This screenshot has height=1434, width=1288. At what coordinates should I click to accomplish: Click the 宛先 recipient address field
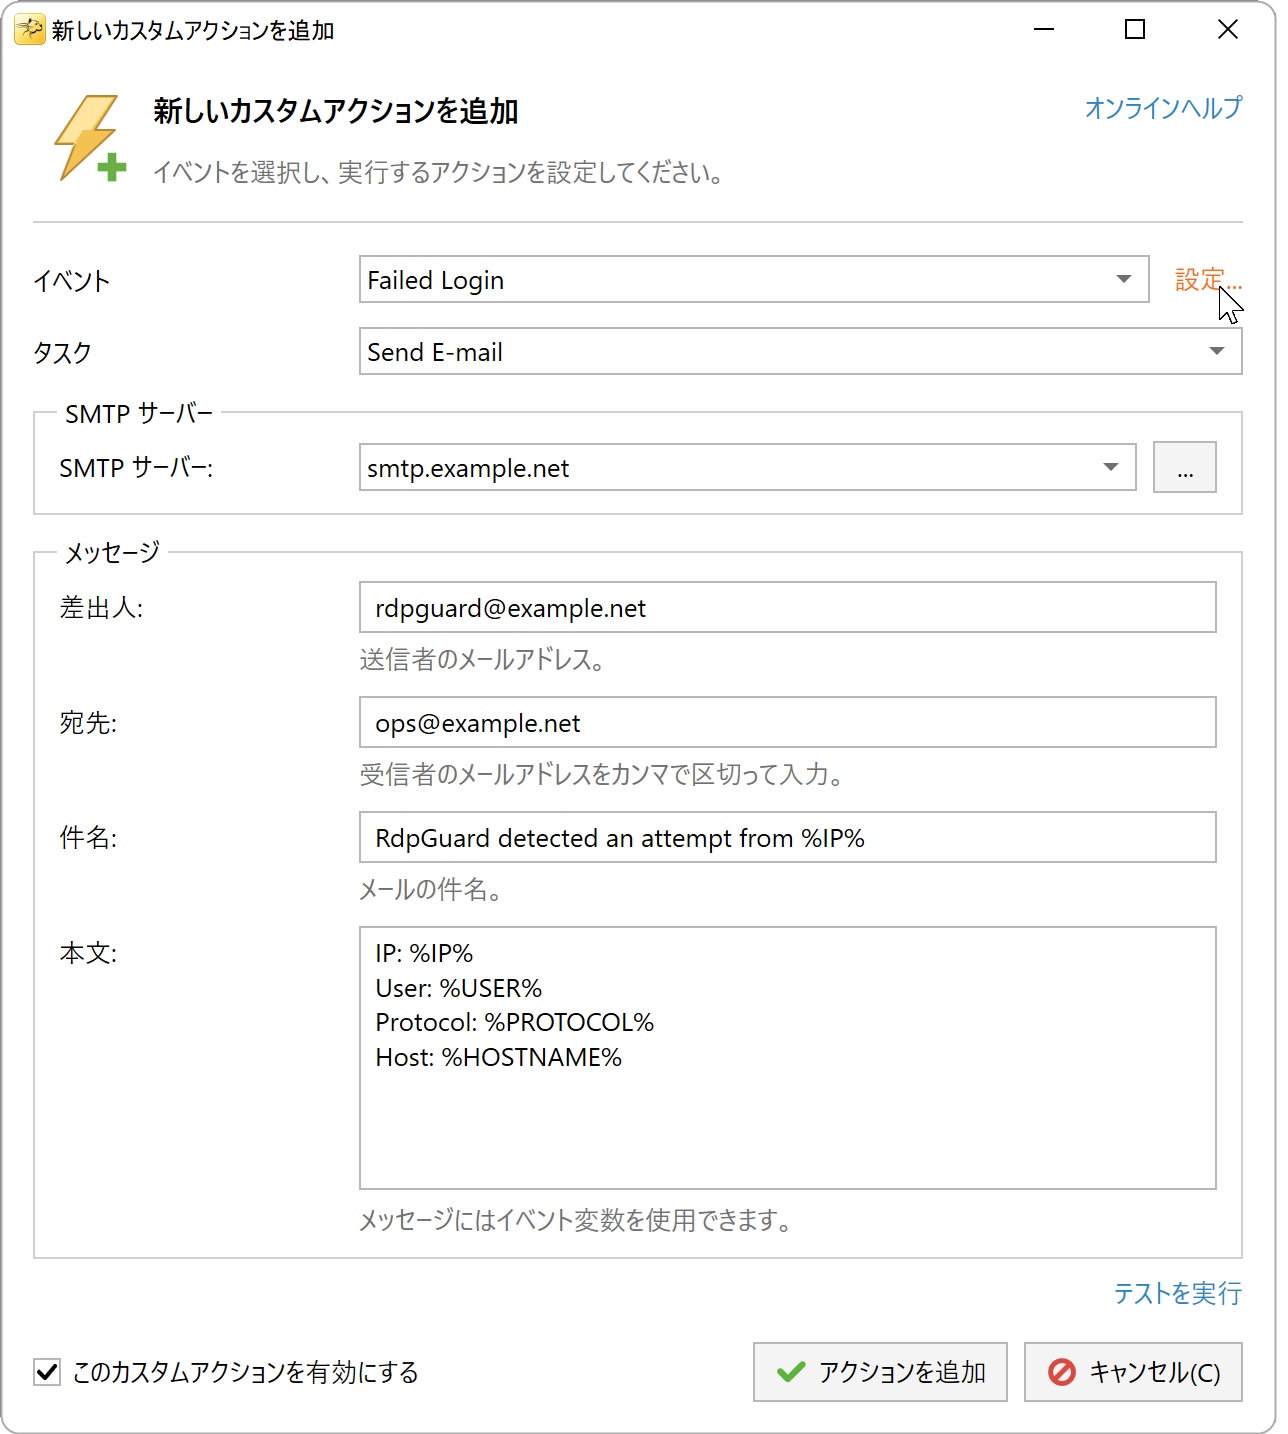(x=787, y=723)
